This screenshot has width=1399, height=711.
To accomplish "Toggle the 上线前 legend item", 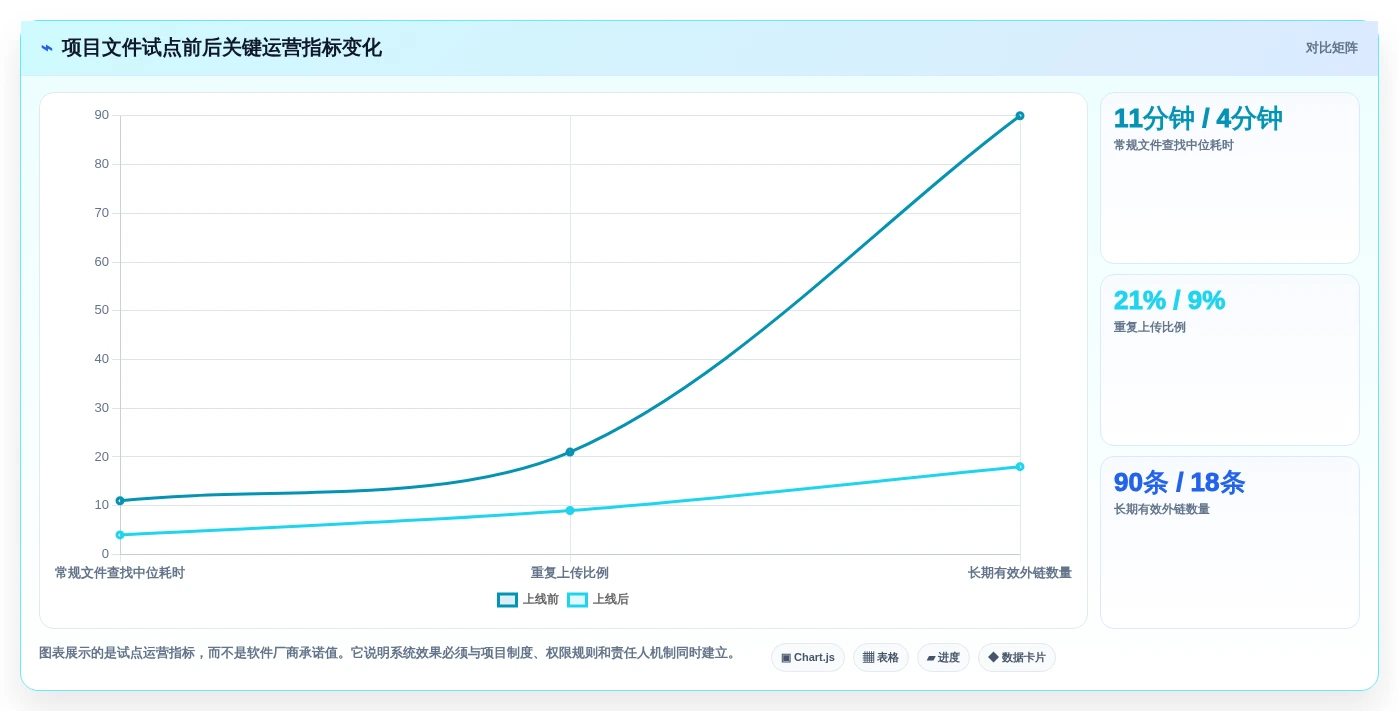I will [528, 600].
